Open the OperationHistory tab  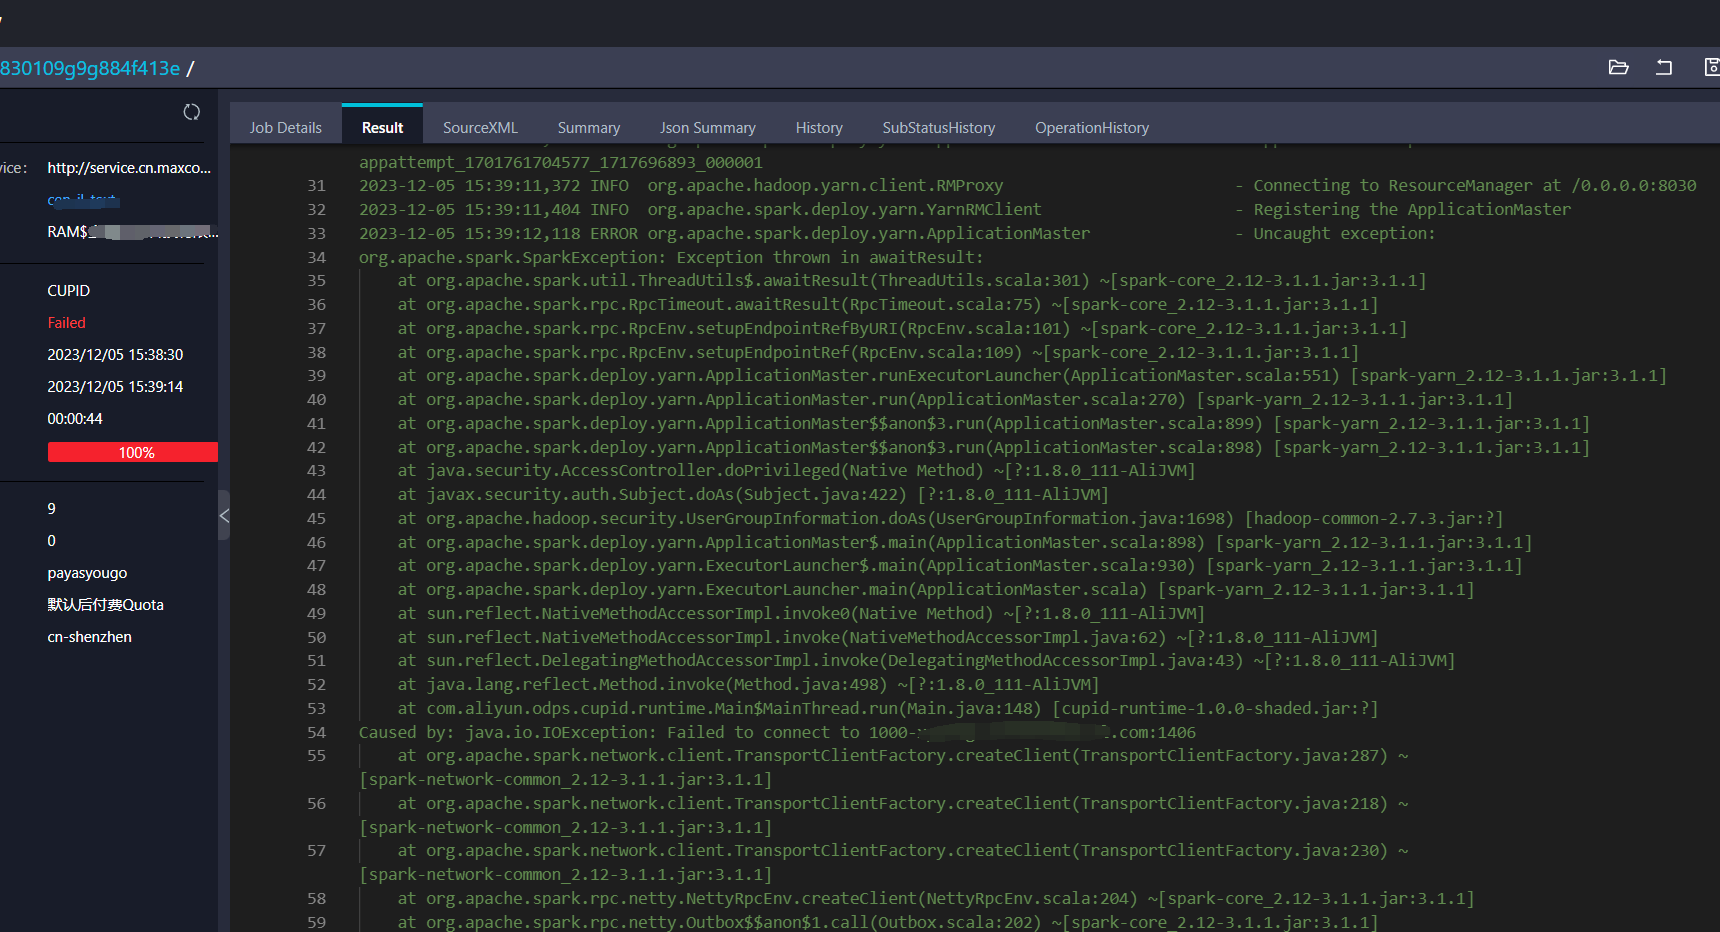[1092, 128]
